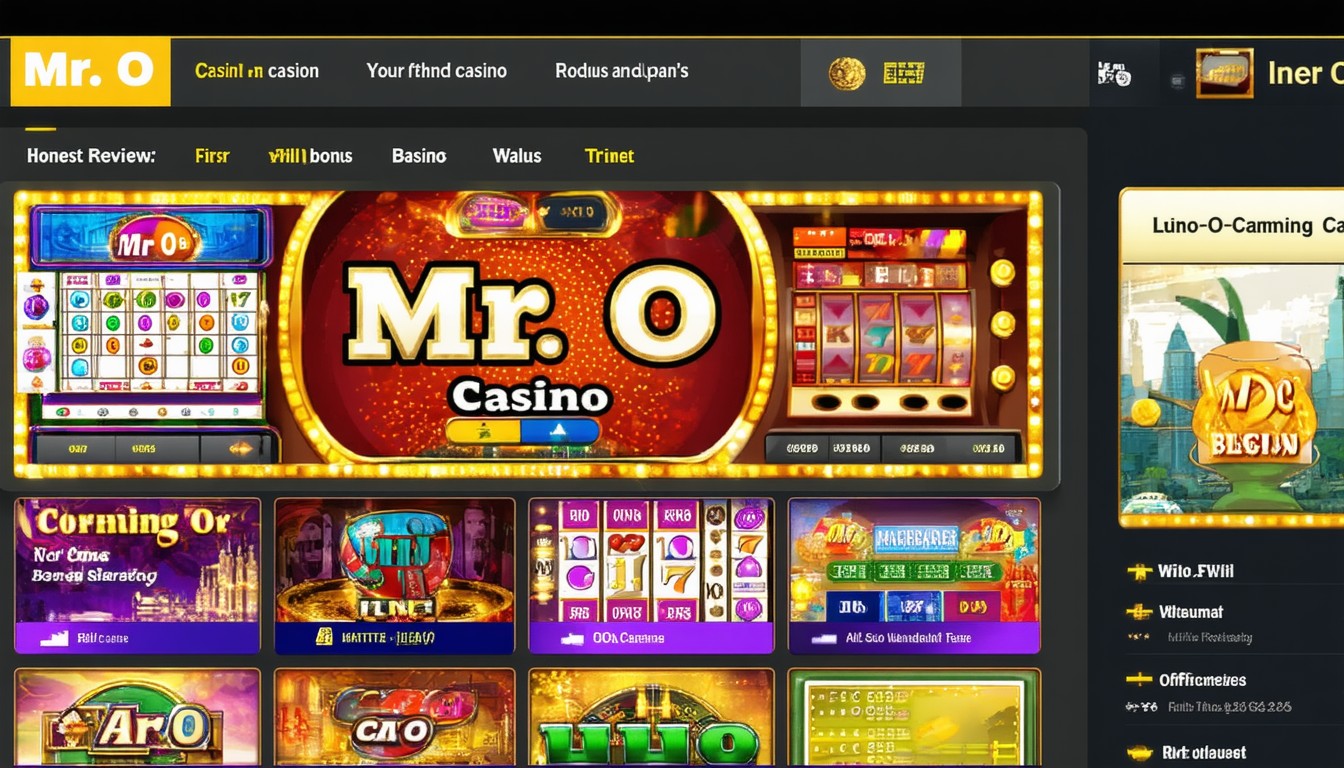Open the 'Your fthnd casino' nav item
Image resolution: width=1344 pixels, height=768 pixels.
pyautogui.click(x=437, y=71)
